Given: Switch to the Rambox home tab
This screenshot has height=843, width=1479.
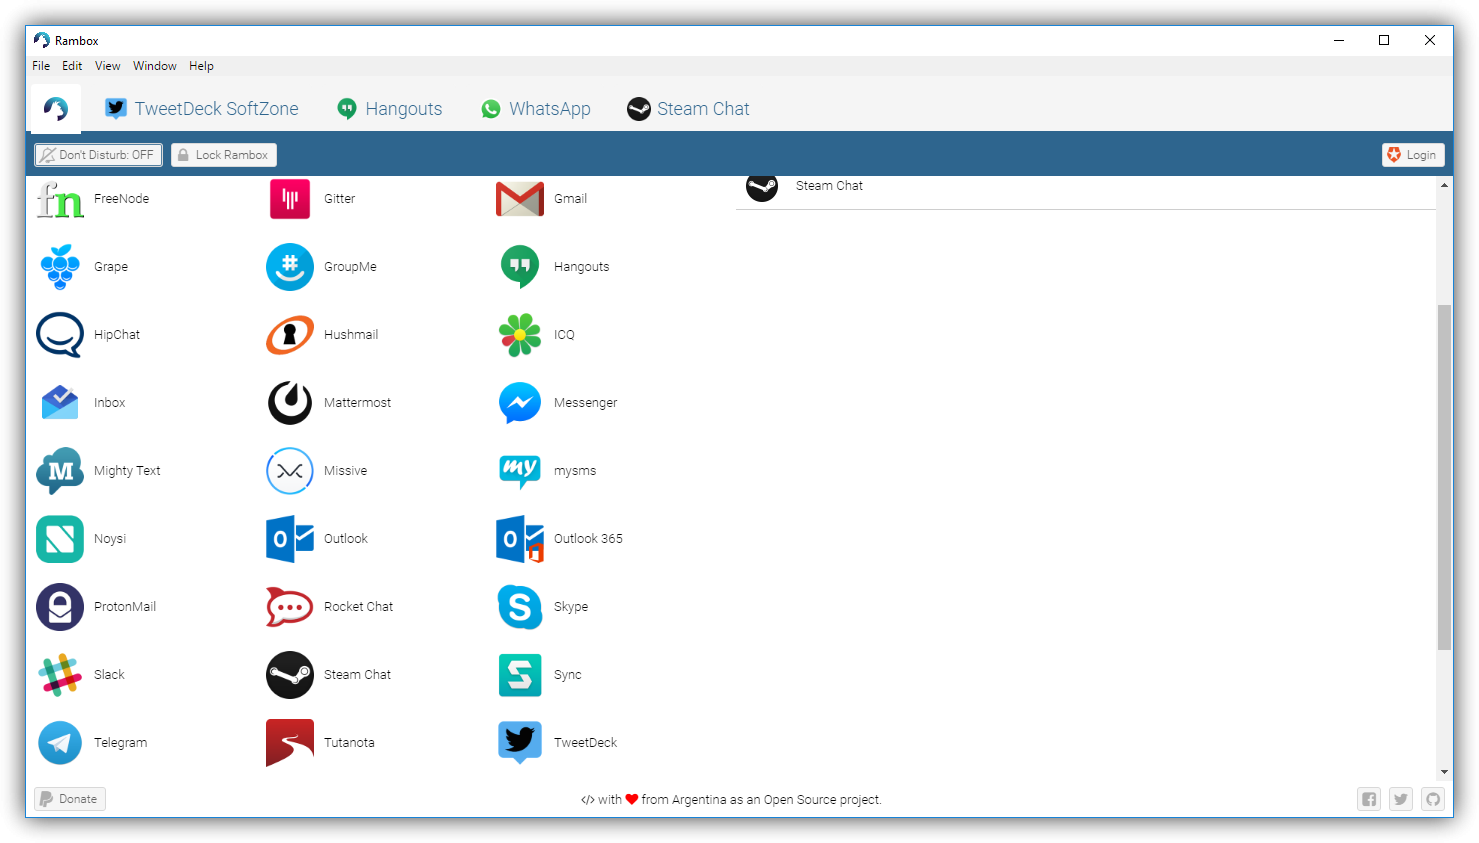Looking at the screenshot, I should [x=56, y=109].
